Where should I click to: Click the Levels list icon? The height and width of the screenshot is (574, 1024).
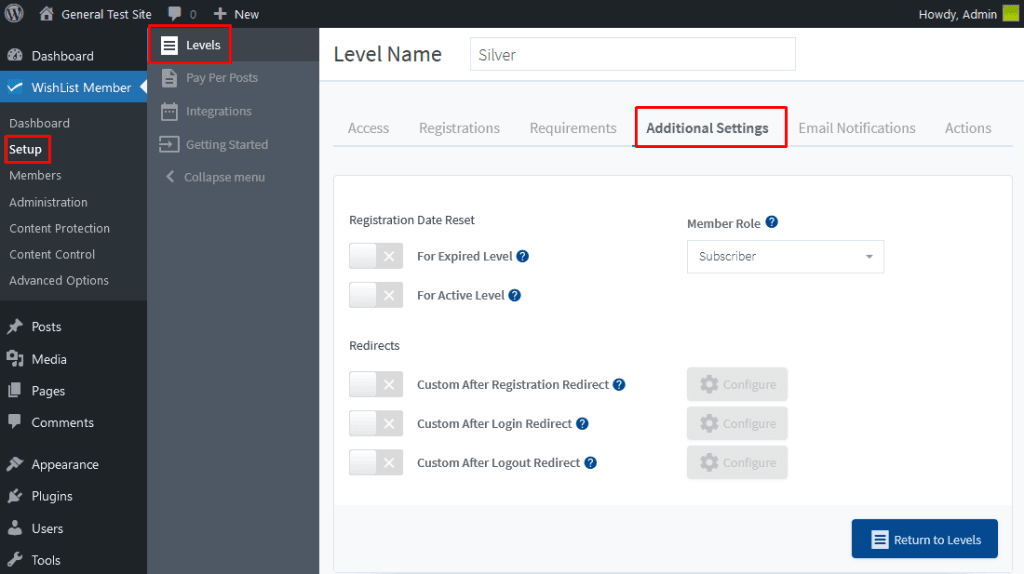[x=169, y=45]
